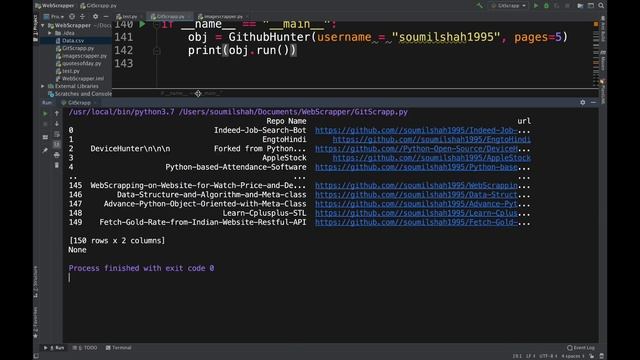Image resolution: width=640 pixels, height=360 pixels.
Task: Open the Python-Open-Source DeviceHunter link
Action: 416,149
